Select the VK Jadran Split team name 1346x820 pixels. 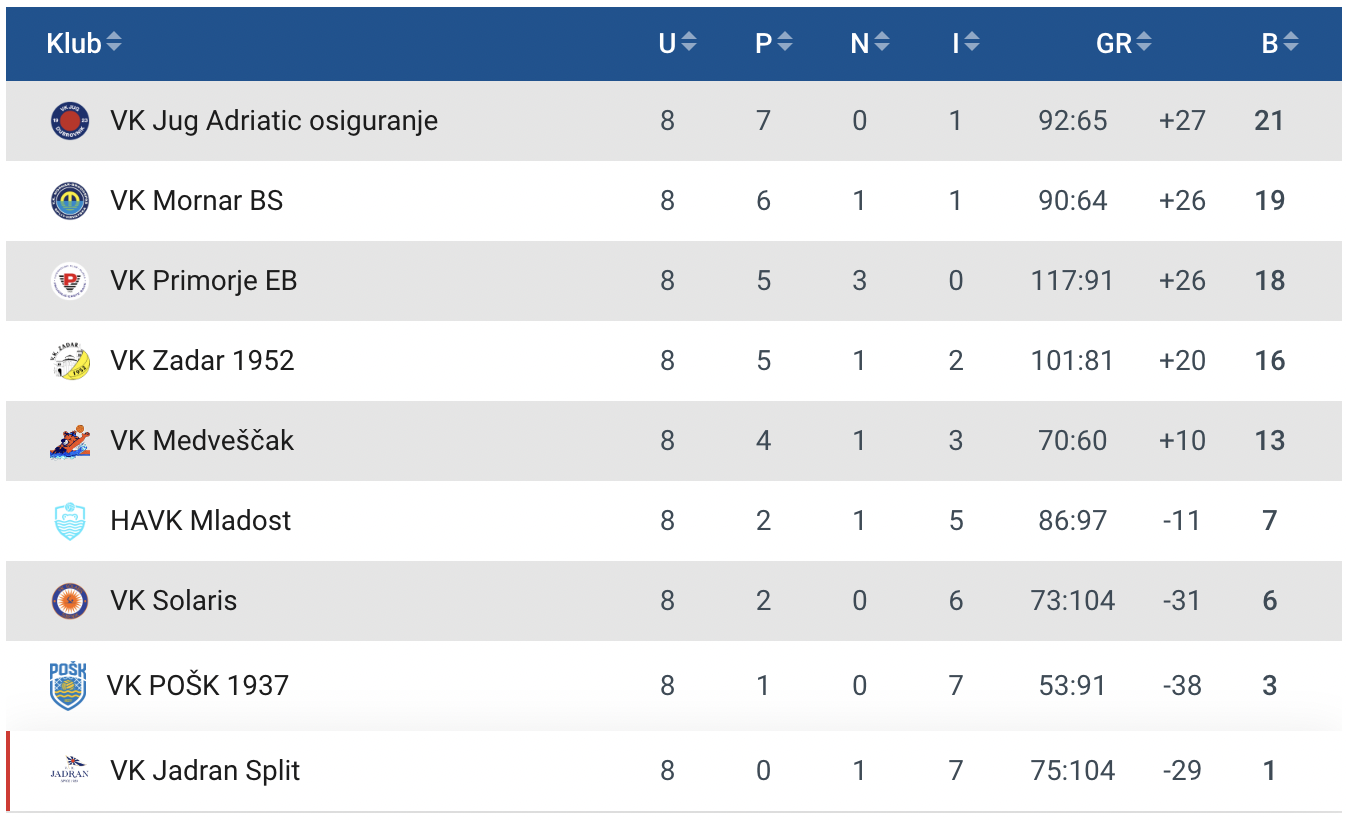point(205,771)
